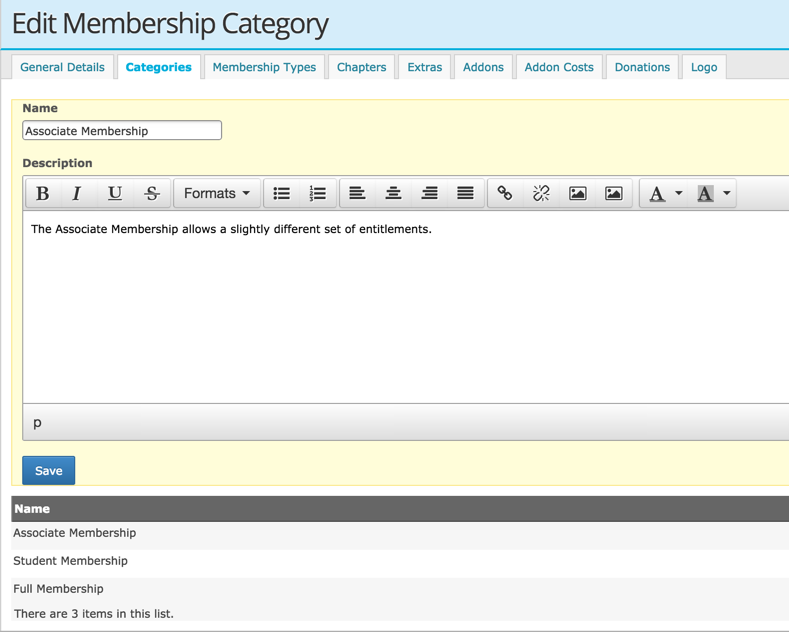Apply underline formatting
This screenshot has width=789, height=632.
pos(115,193)
